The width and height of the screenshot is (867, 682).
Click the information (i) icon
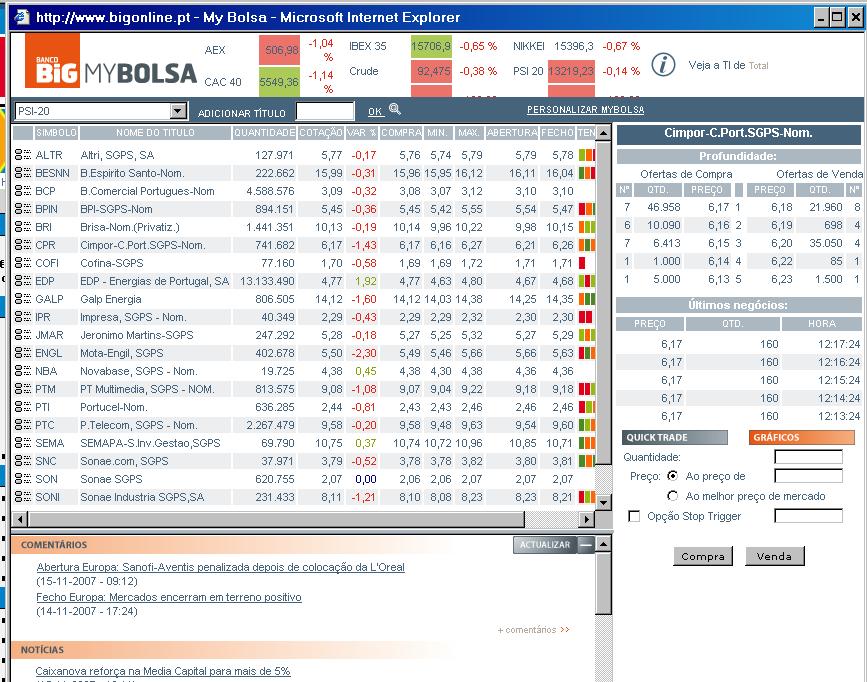(x=663, y=65)
